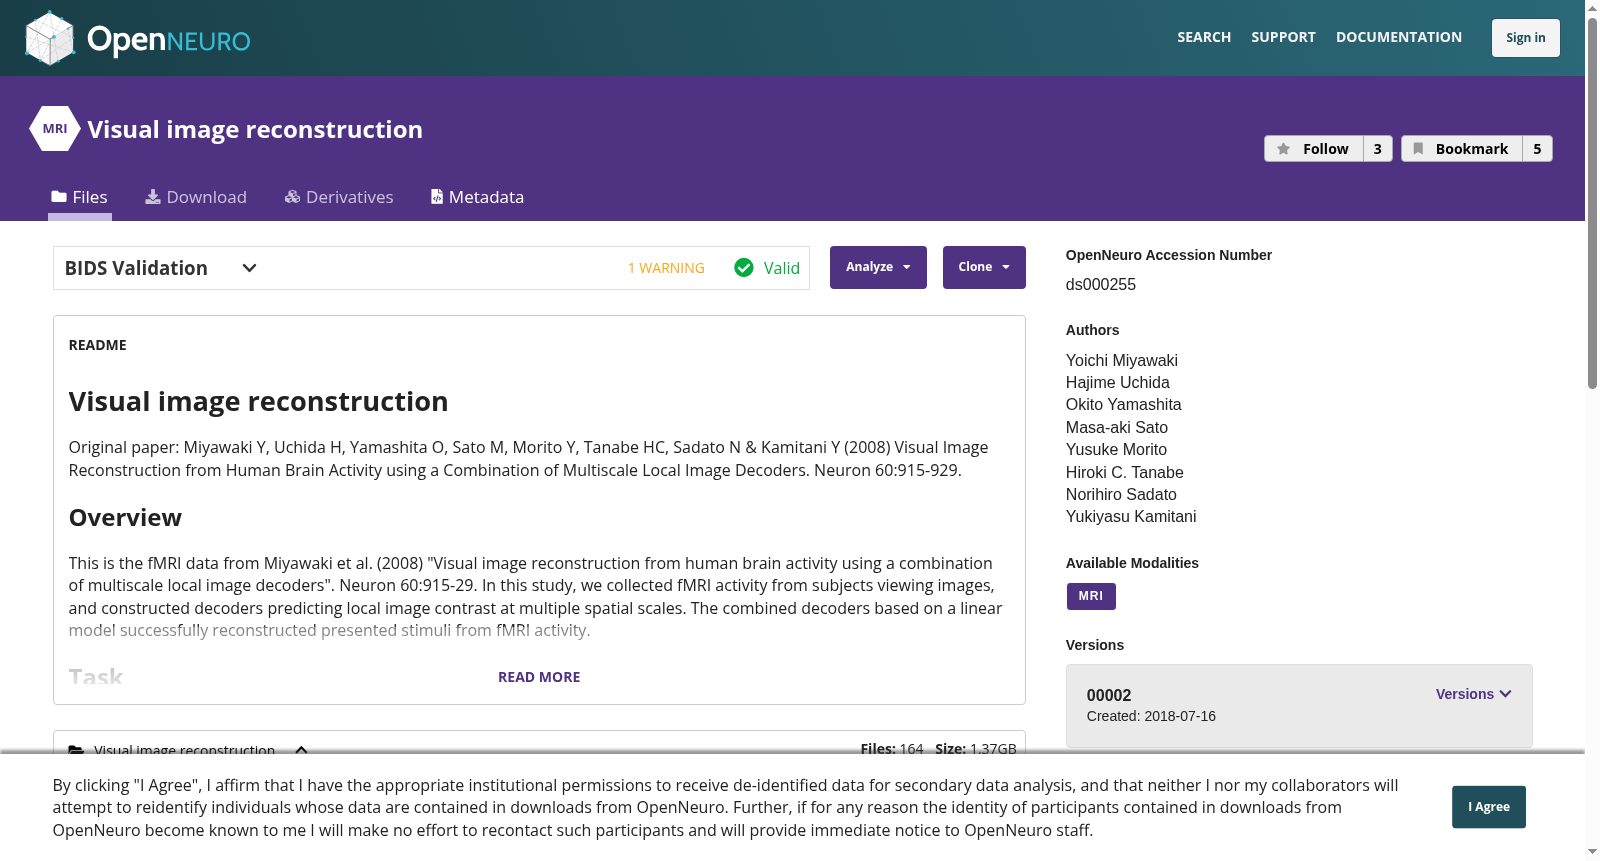Screen dimensions: 1600x861
Task: Click the Follow star icon
Action: pyautogui.click(x=1284, y=149)
